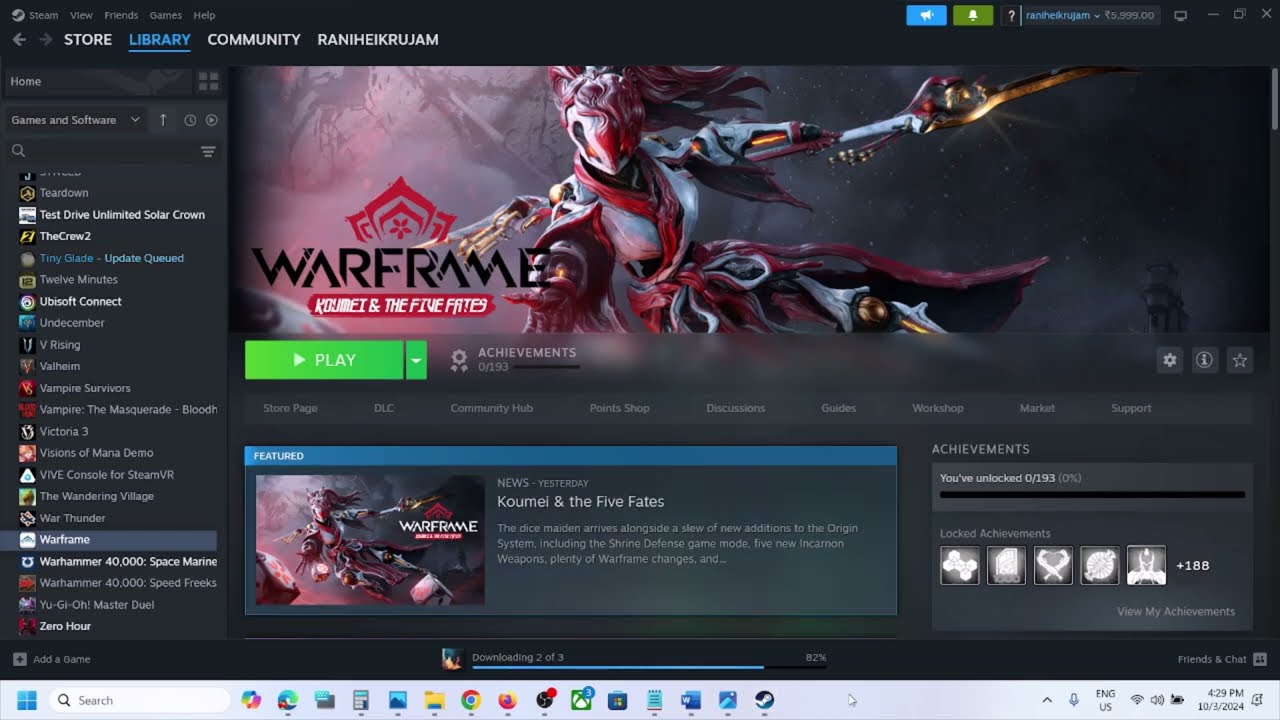Click achievements unlocked progress bar

[1092, 494]
